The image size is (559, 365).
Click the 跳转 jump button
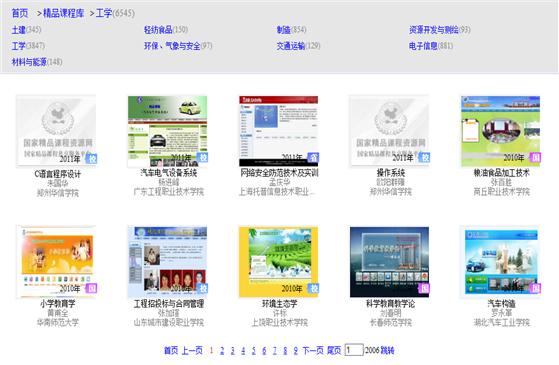[387, 350]
